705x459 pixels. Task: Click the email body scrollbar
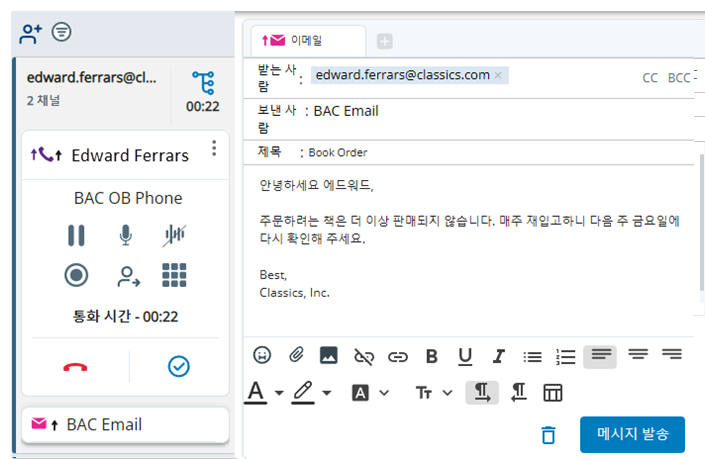tap(701, 223)
